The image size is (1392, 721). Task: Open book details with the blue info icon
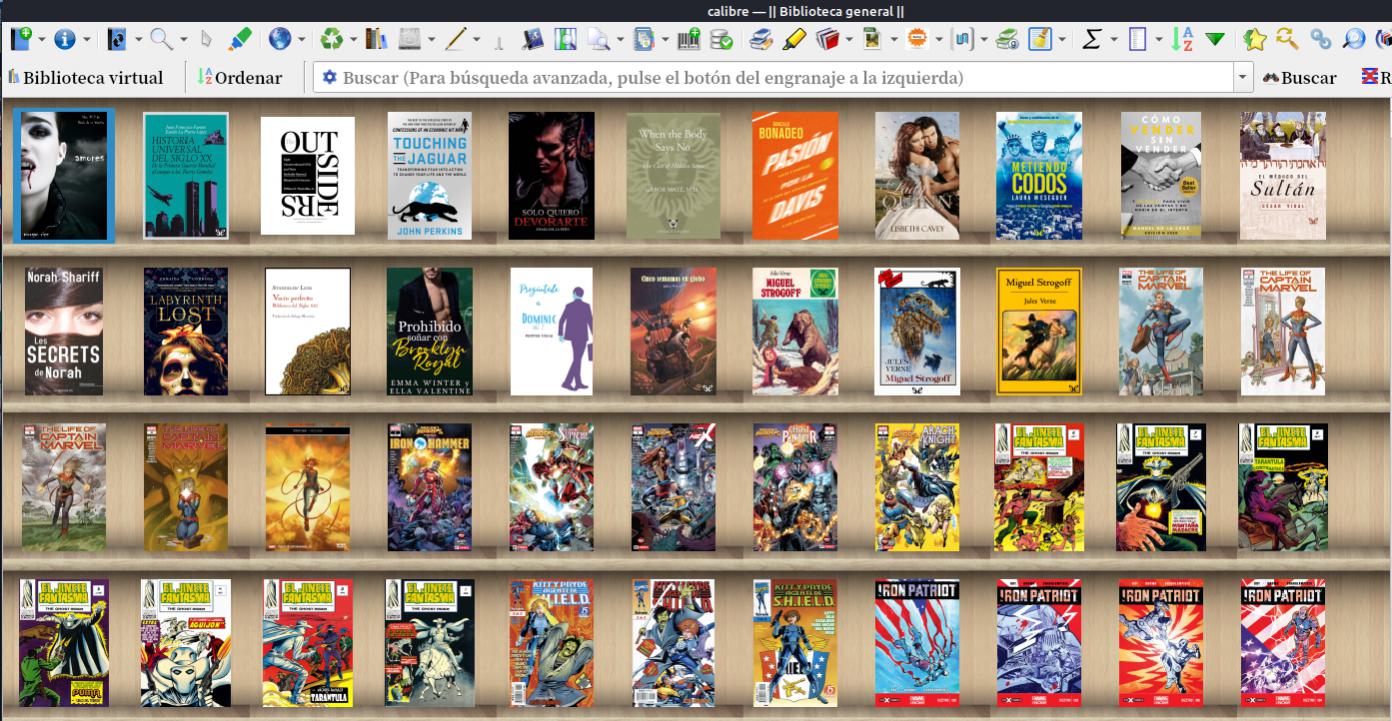click(x=65, y=39)
